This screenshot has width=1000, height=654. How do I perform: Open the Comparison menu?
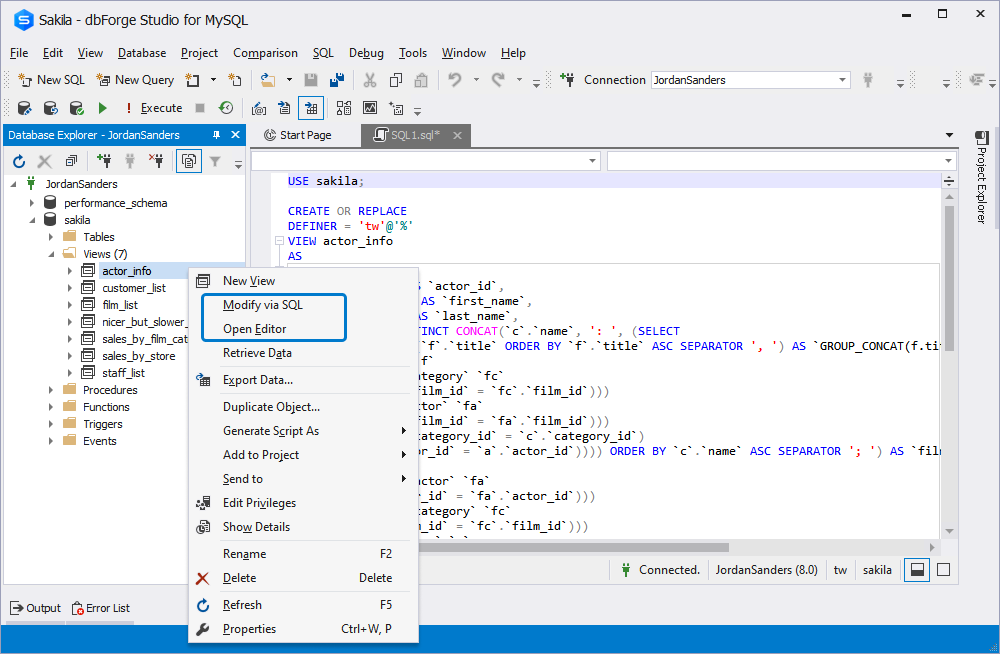pos(265,53)
